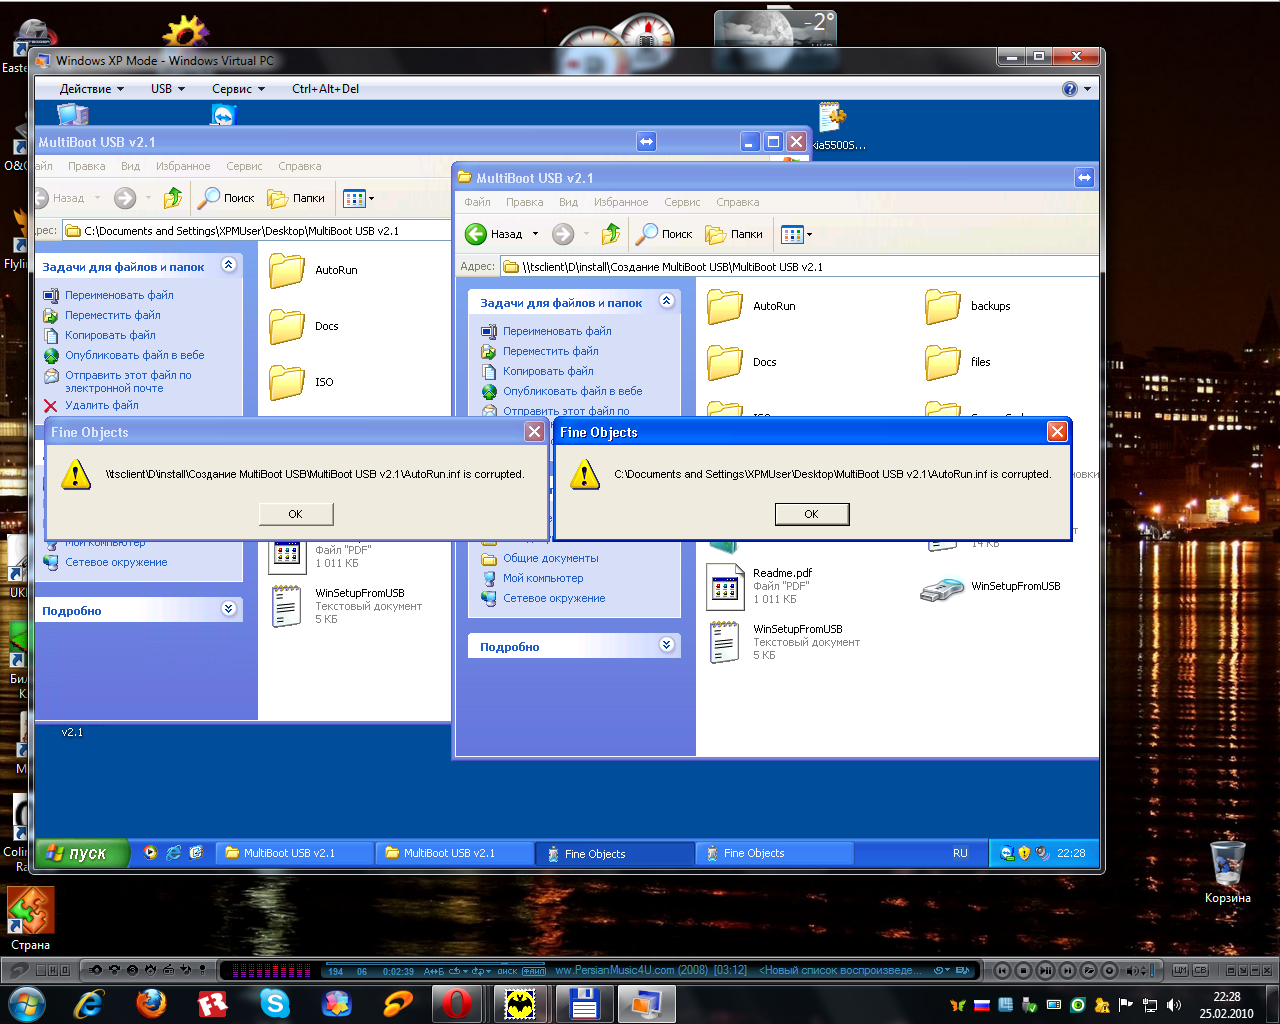Click the address bar in right Explorer window
The width and height of the screenshot is (1280, 1024).
click(800, 267)
